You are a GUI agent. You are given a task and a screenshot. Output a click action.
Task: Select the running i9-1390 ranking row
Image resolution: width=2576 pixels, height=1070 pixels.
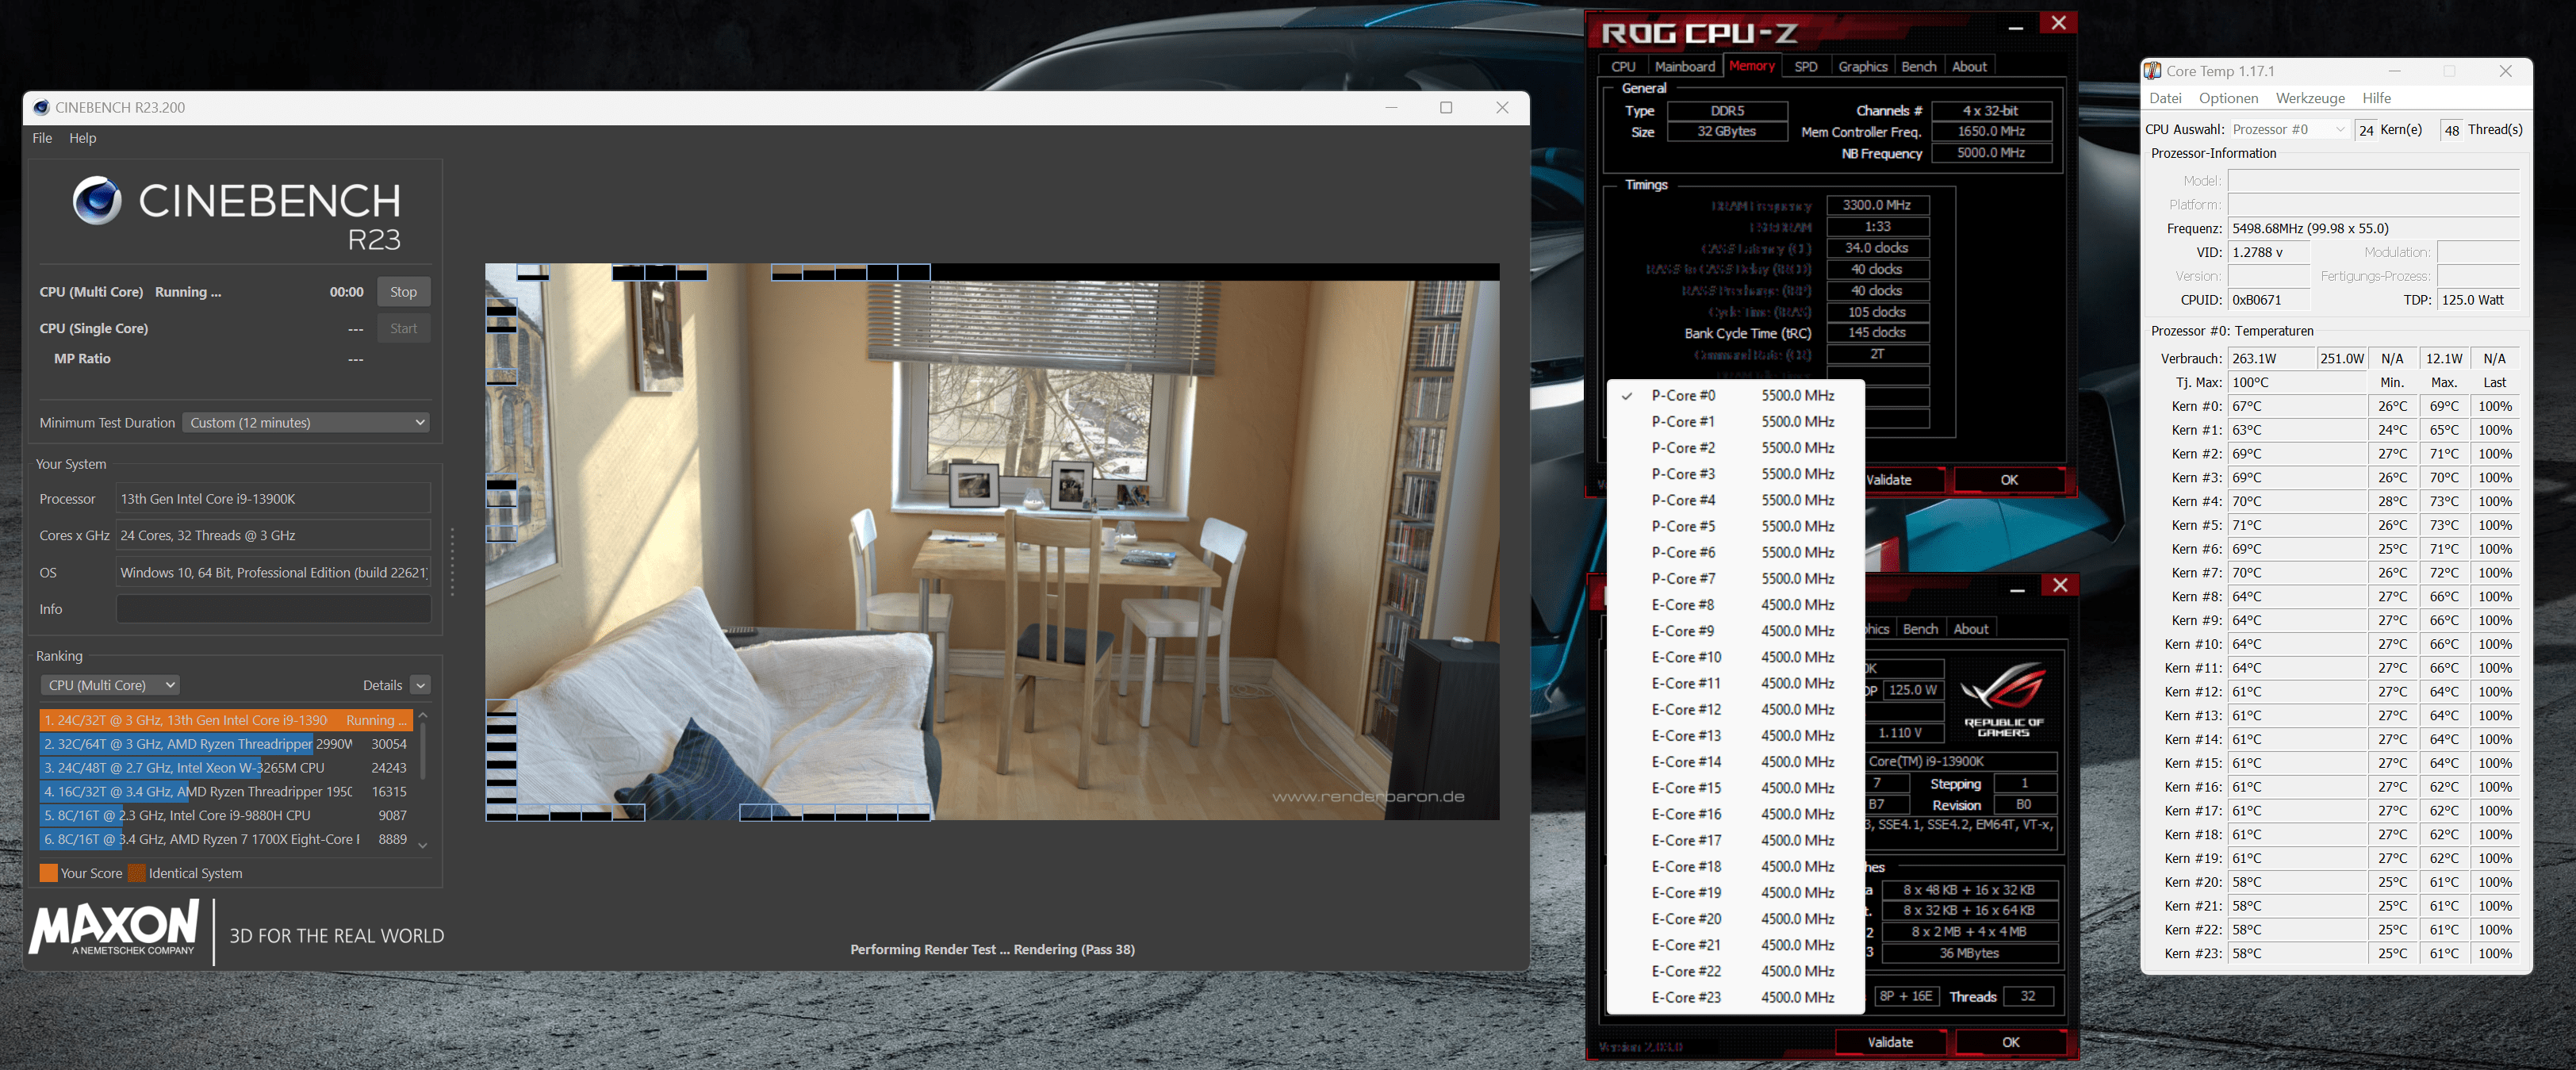[225, 719]
